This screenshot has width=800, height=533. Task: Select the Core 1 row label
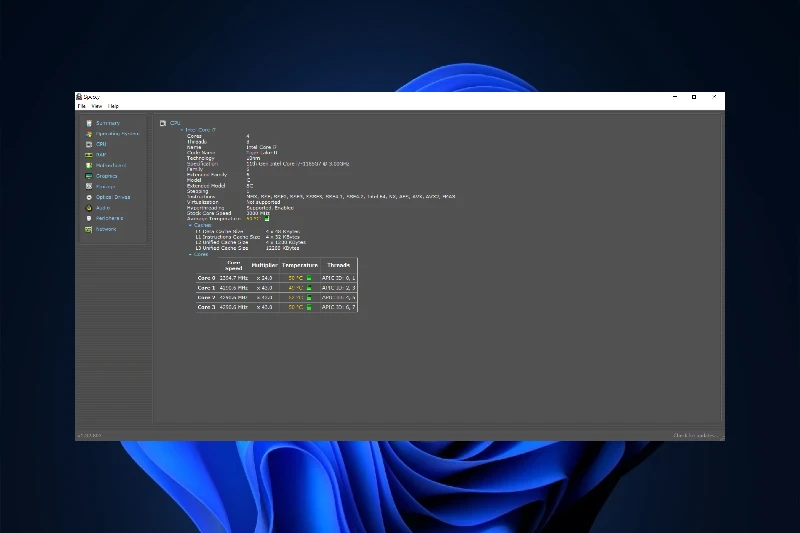(x=207, y=288)
